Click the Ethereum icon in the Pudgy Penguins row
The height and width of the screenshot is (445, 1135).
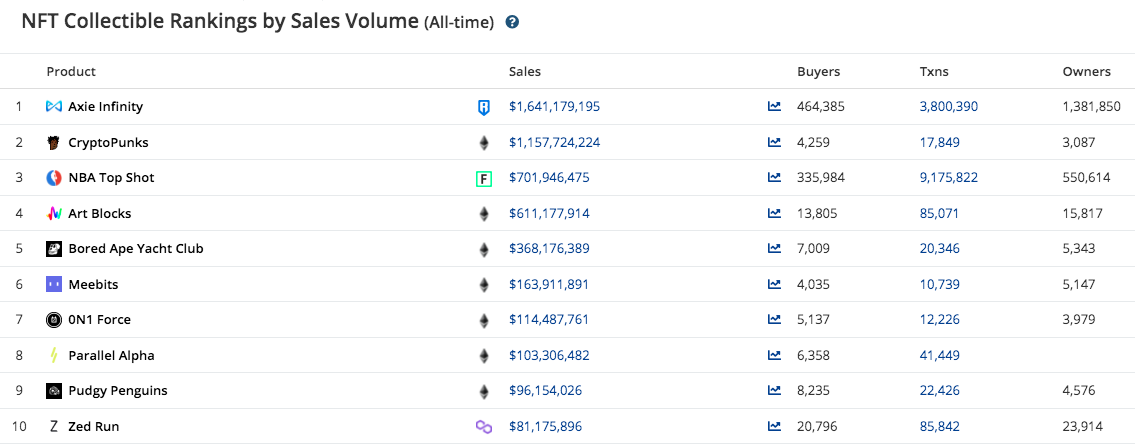(484, 391)
